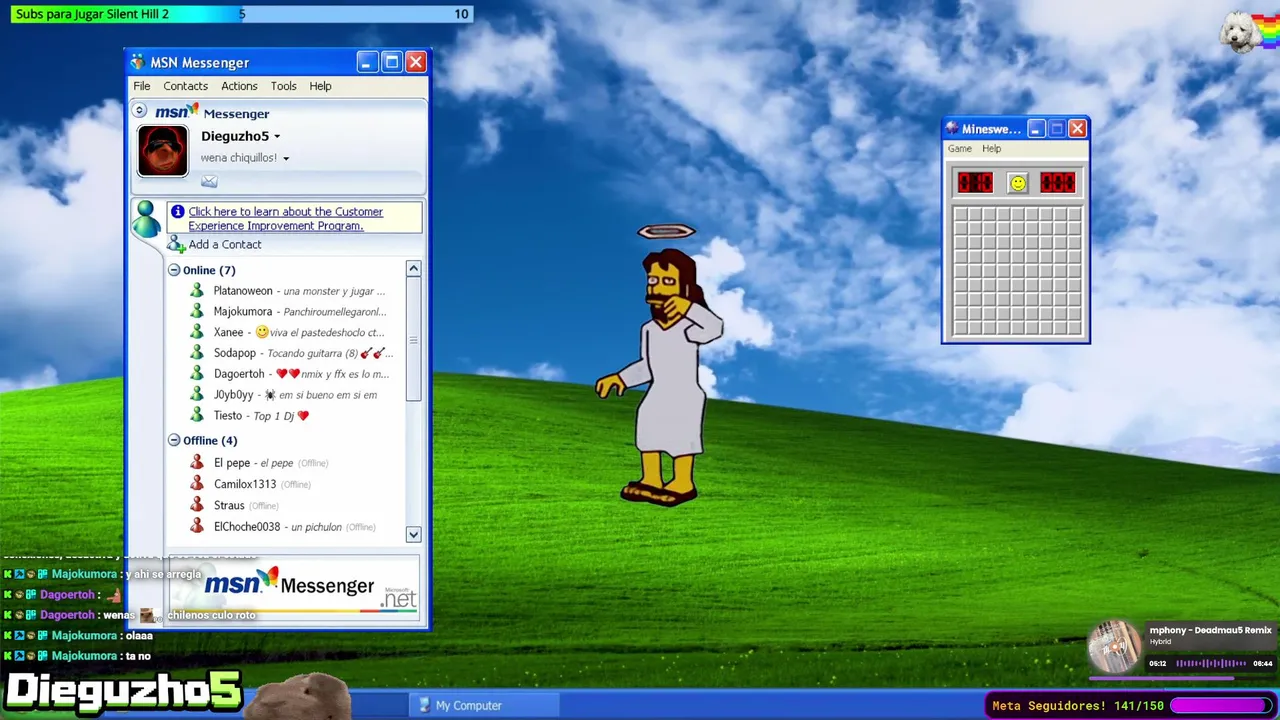Collapse the Offline (4) contact group
The width and height of the screenshot is (1280, 720).
[x=174, y=440]
